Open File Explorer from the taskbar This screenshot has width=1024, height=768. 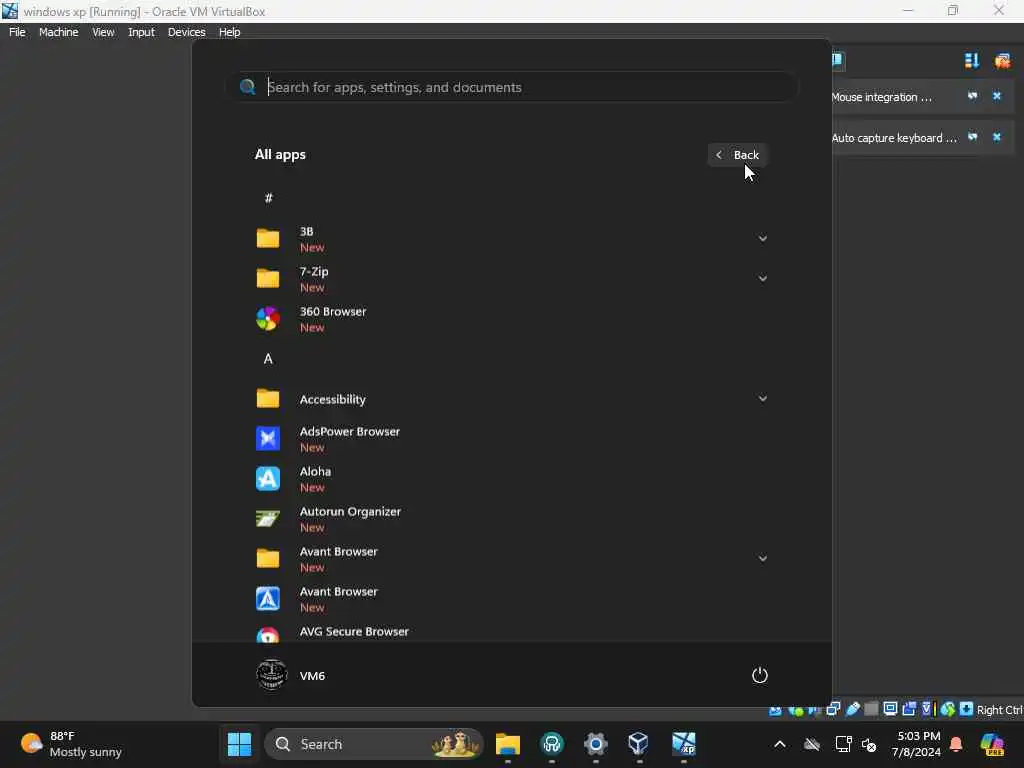click(x=507, y=744)
